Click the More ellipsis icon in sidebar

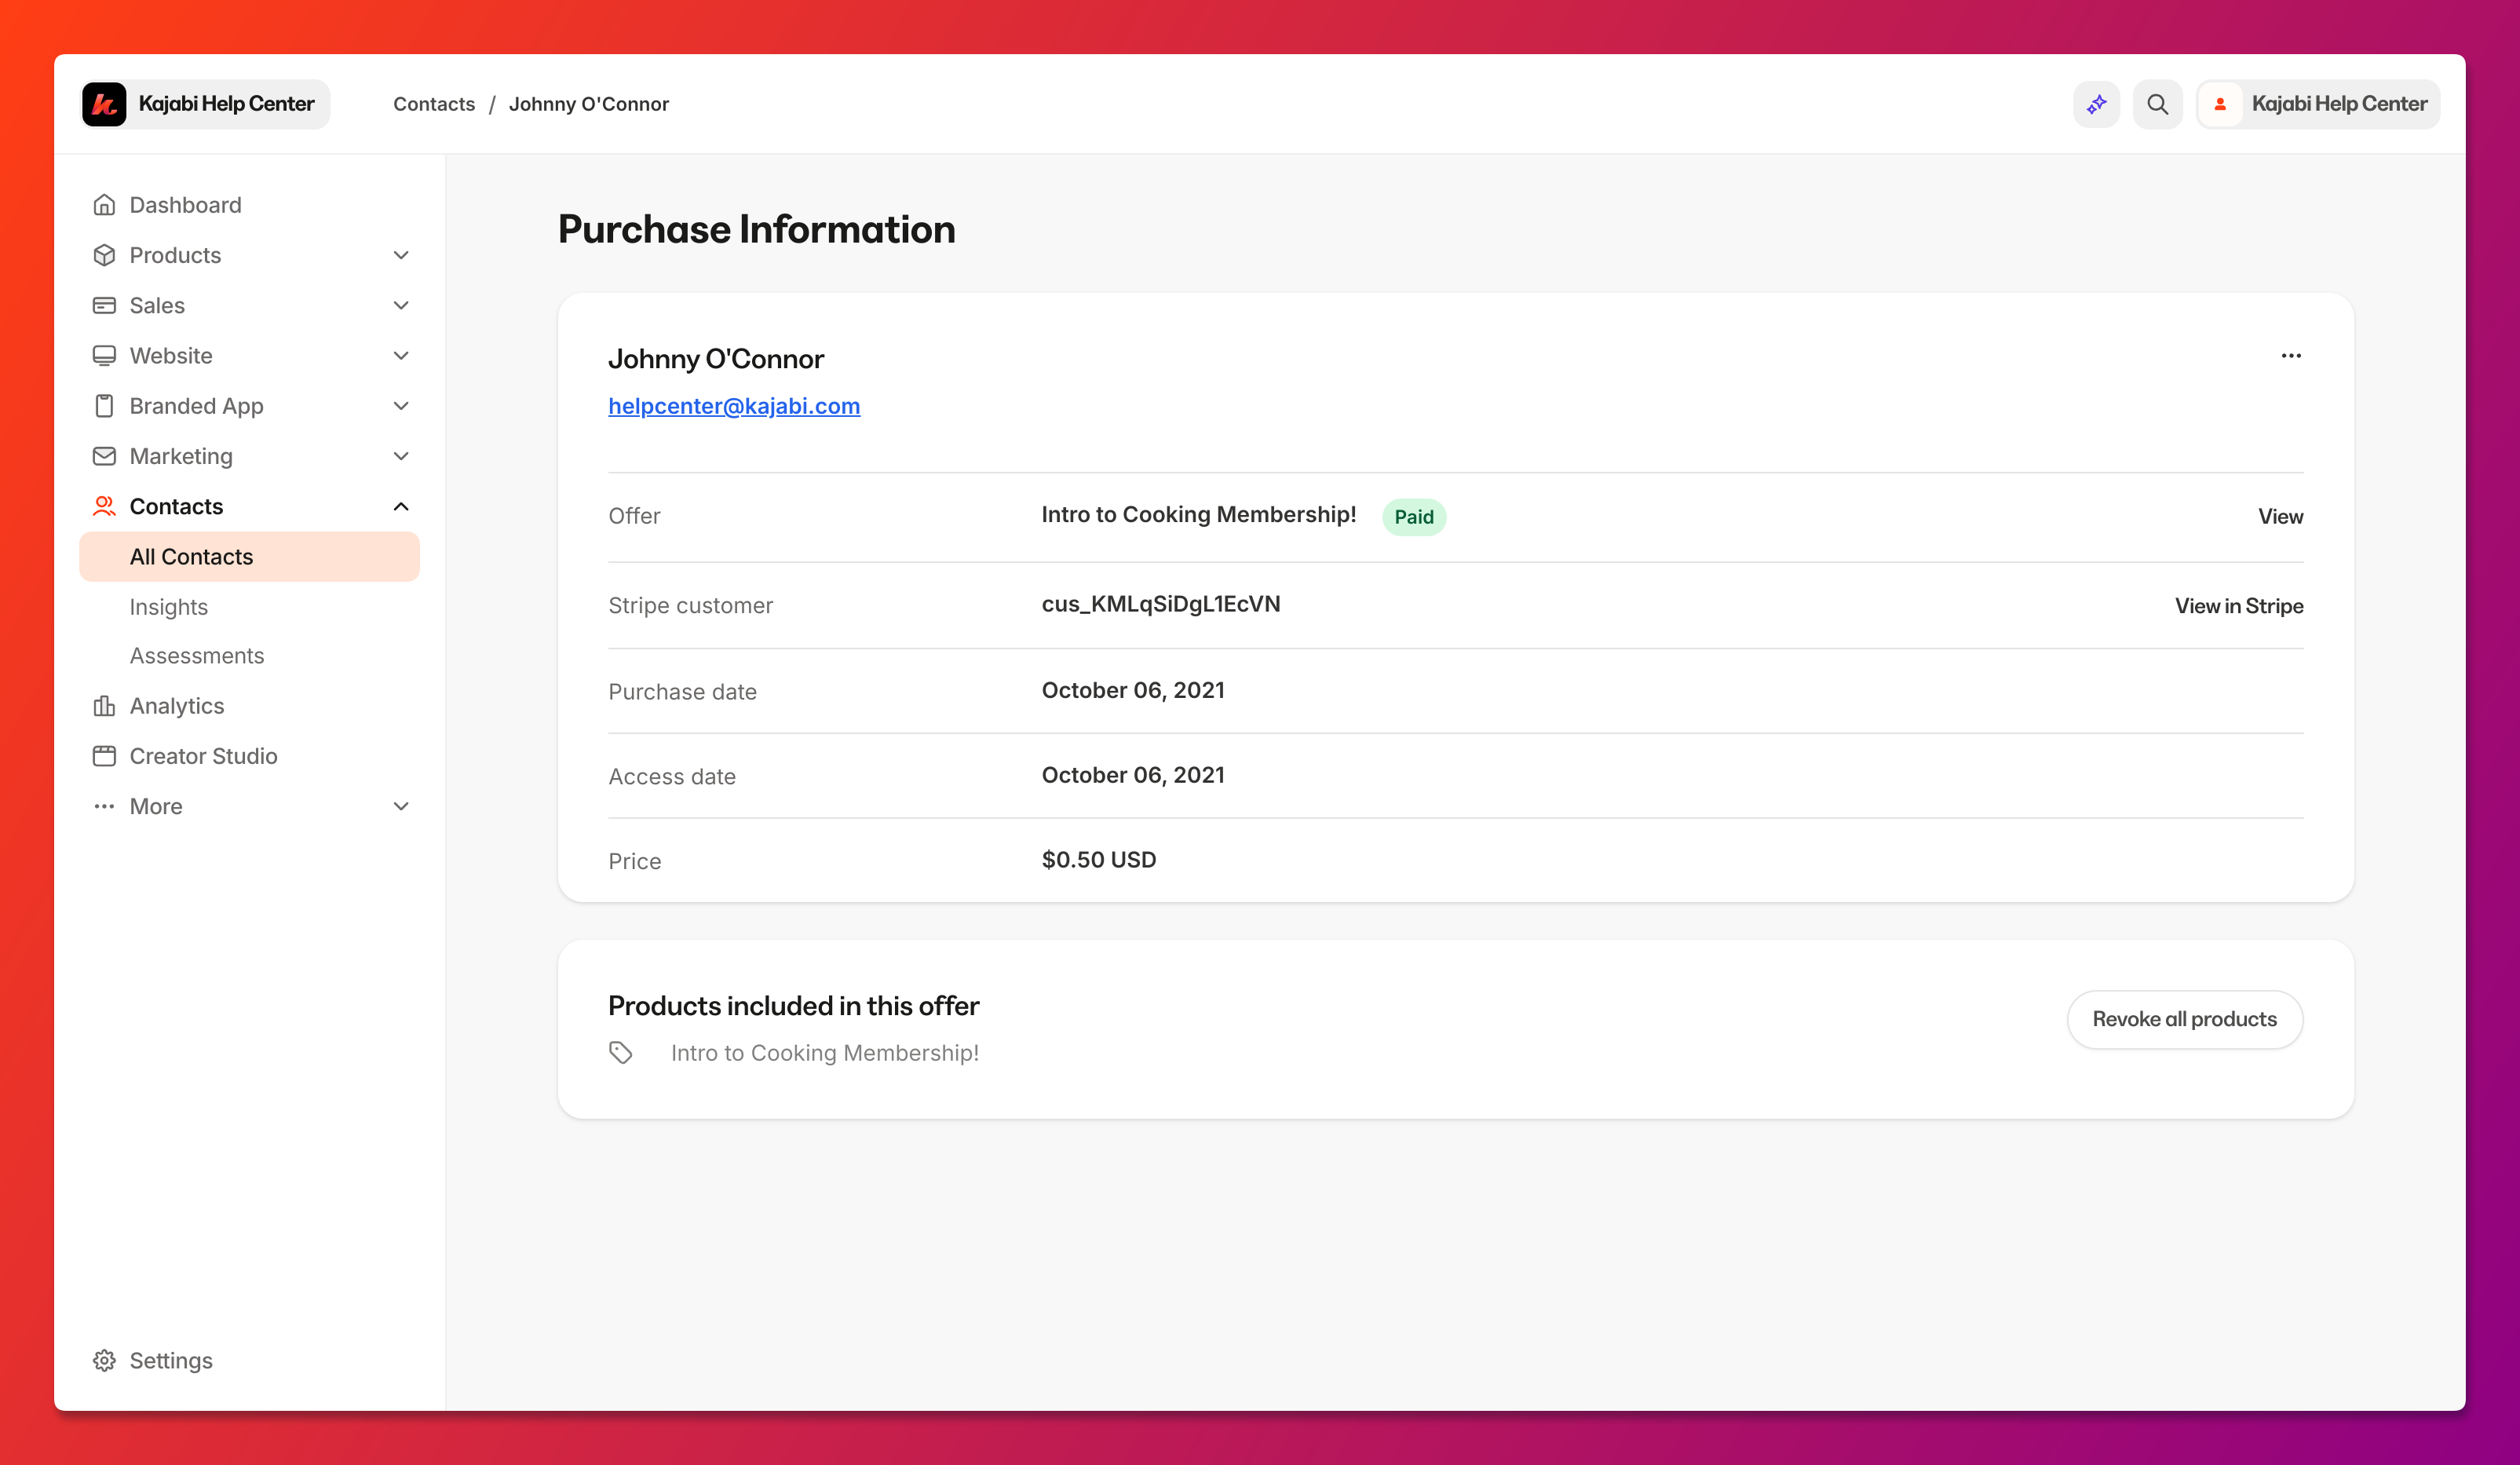point(104,806)
